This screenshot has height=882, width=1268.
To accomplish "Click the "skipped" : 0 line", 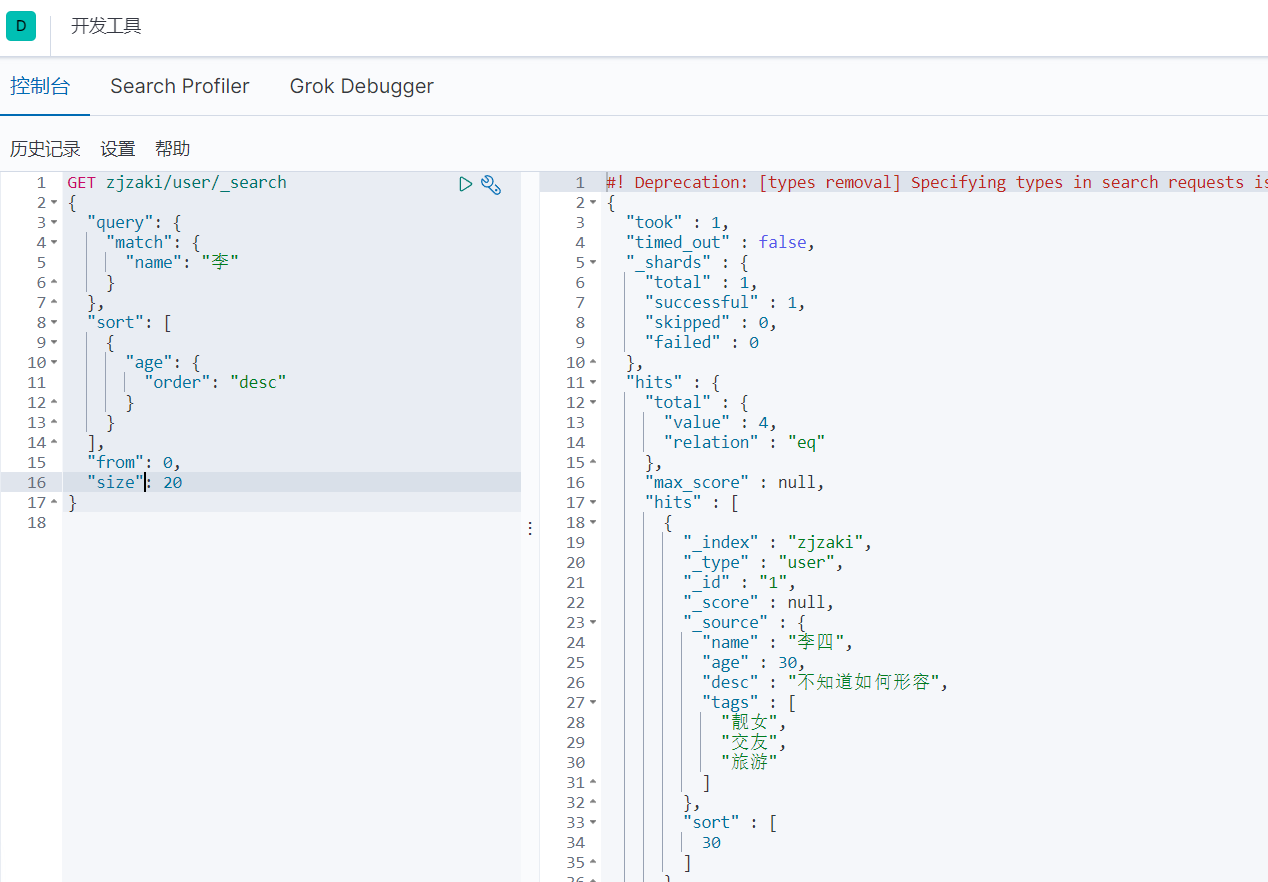I will pyautogui.click(x=711, y=323).
